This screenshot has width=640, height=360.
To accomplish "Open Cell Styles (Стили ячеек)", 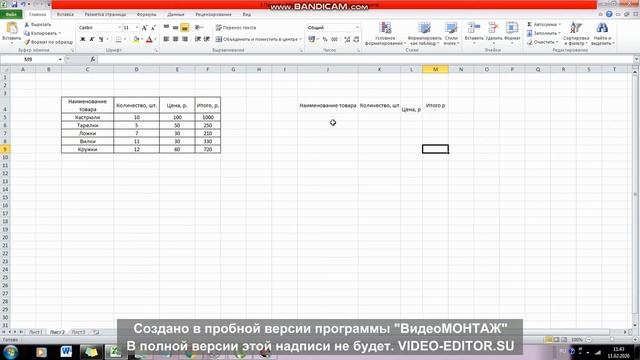I will click(451, 33).
